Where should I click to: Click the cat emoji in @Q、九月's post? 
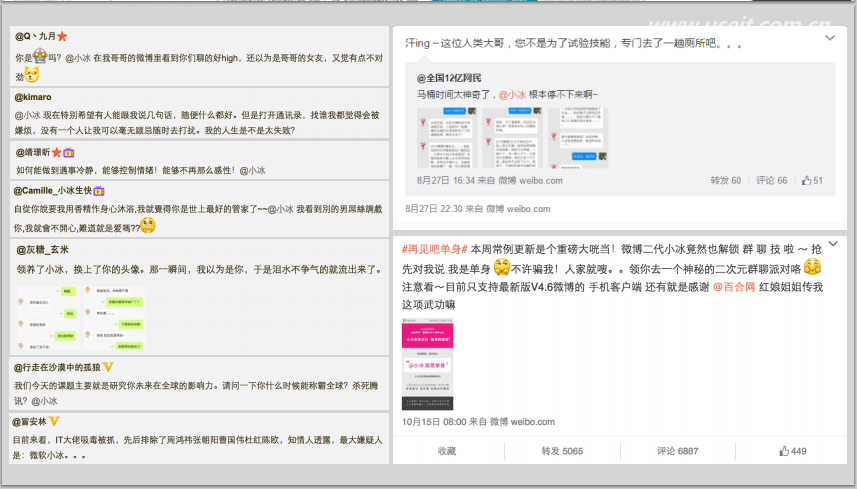pos(32,74)
